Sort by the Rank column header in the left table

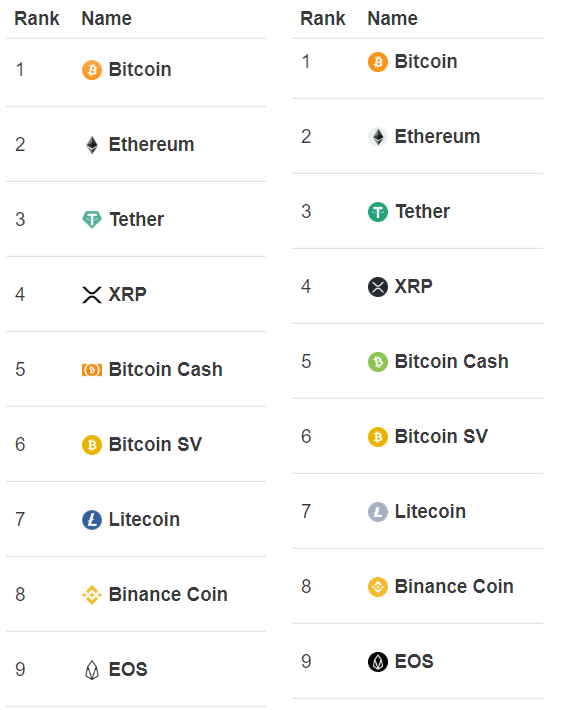click(x=37, y=19)
